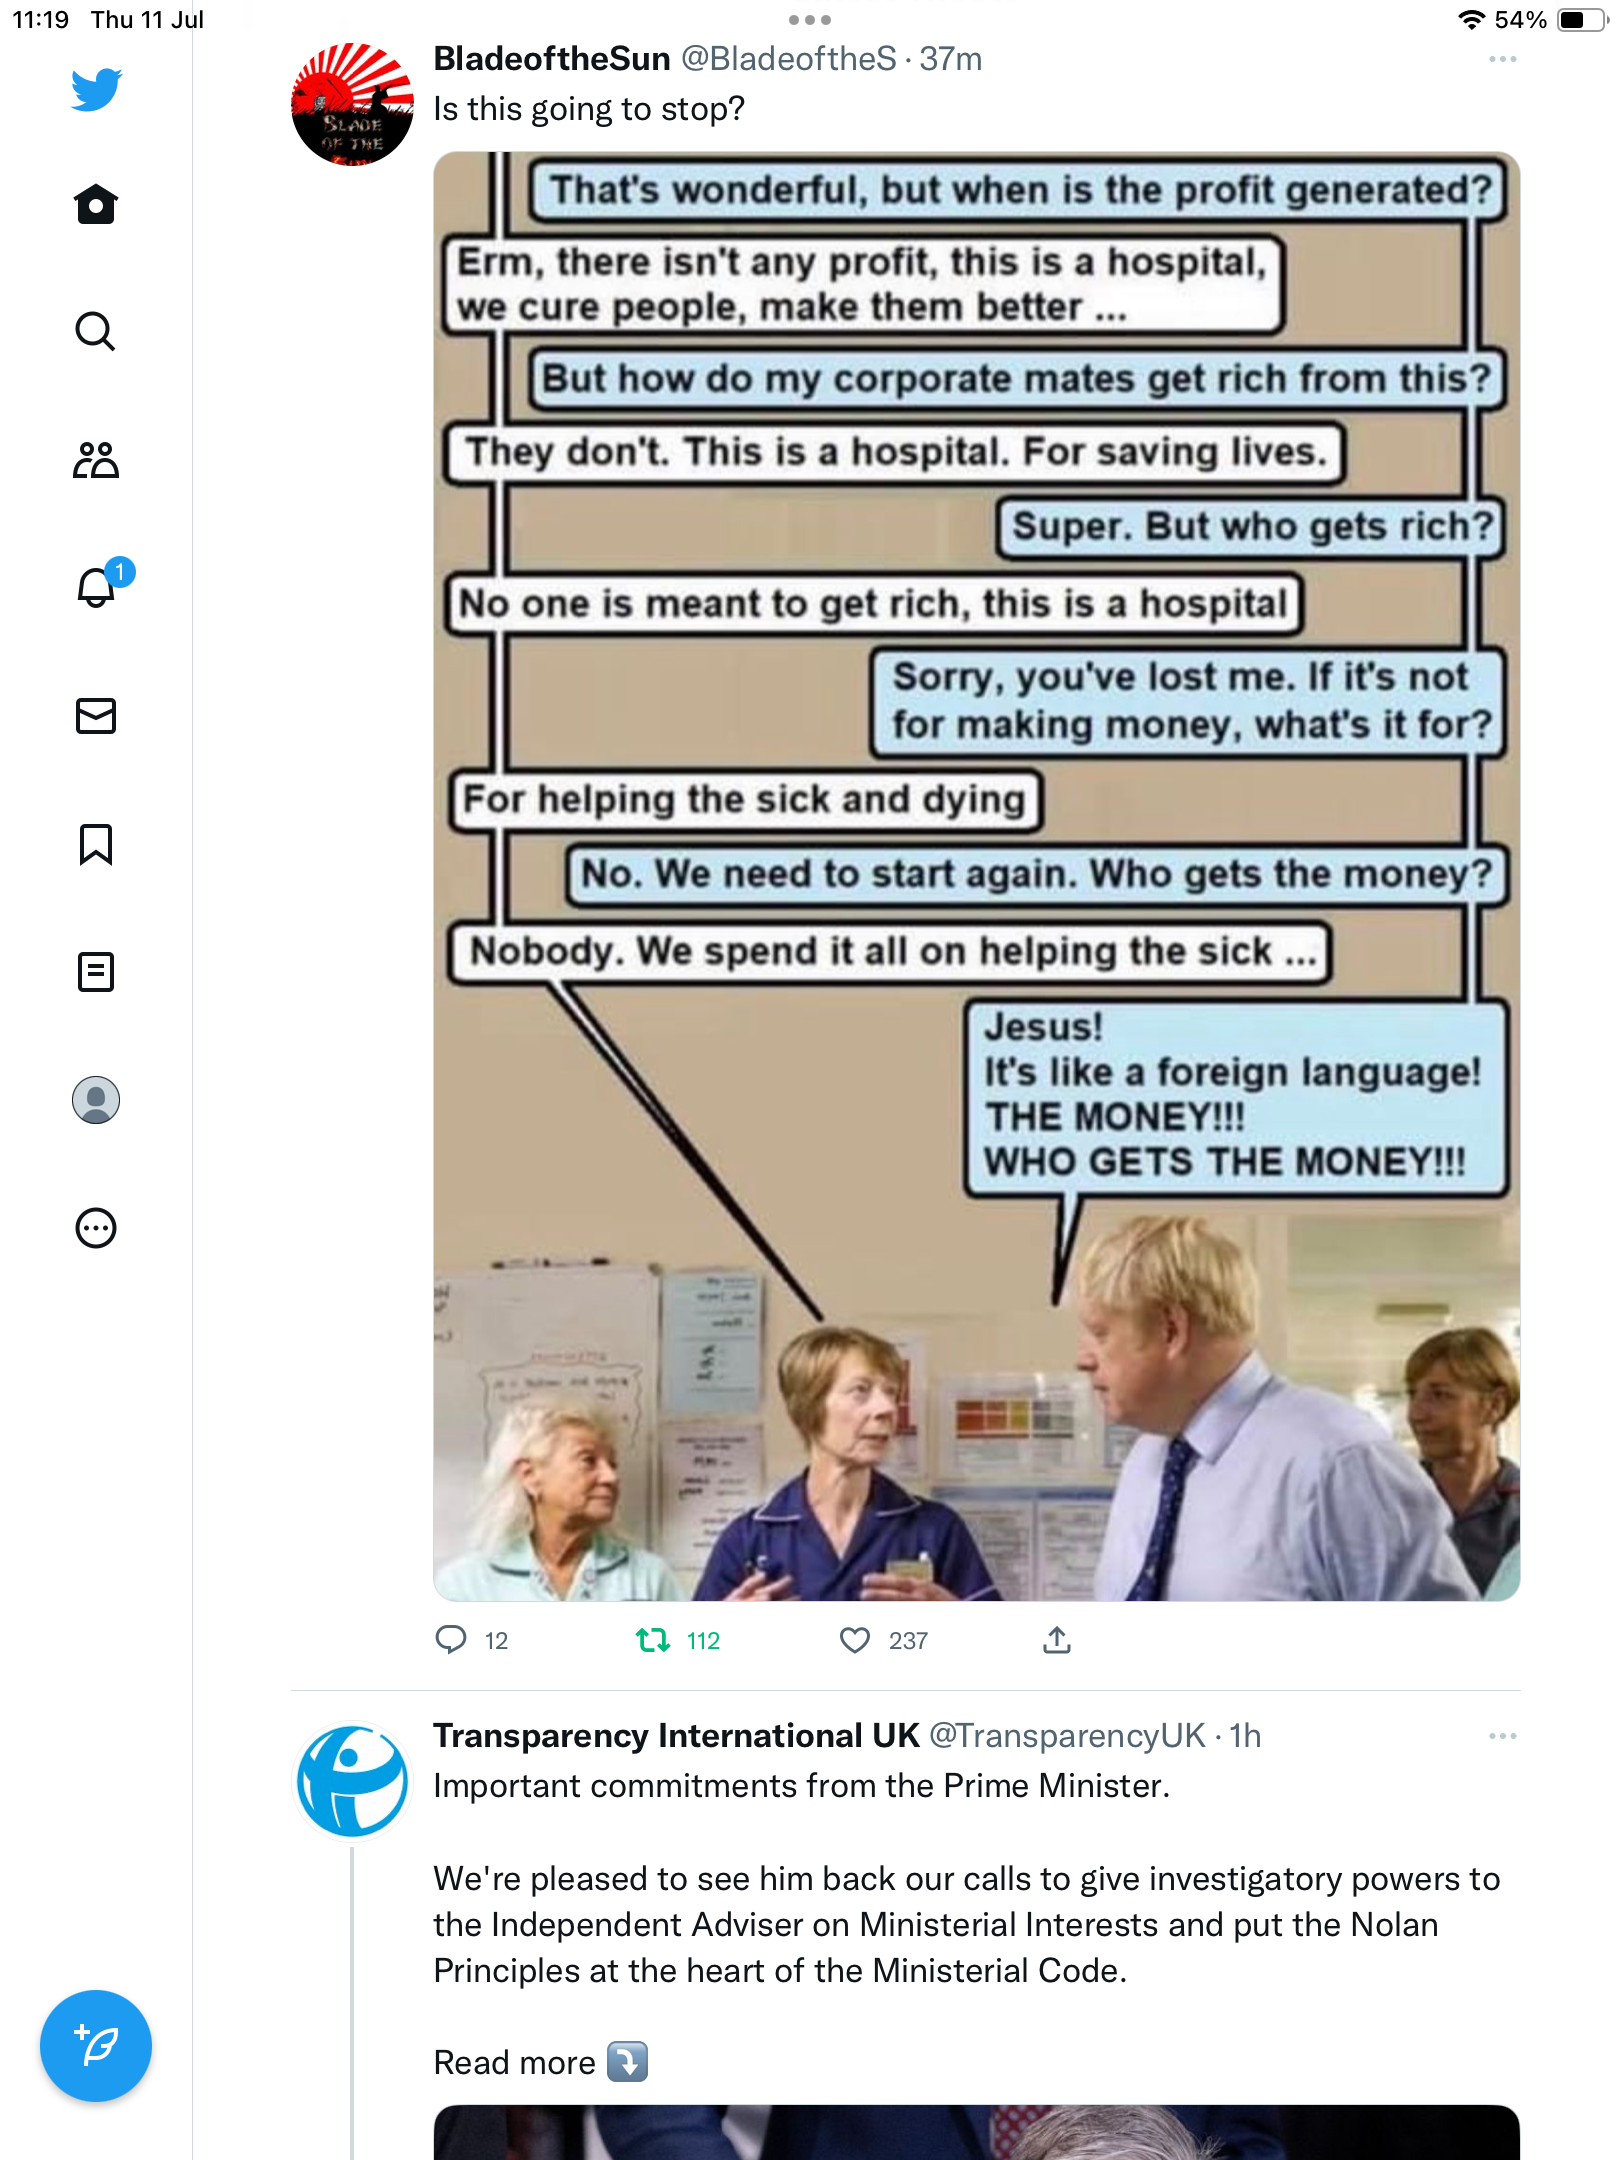Open the Search magnifier in sidebar

[96, 332]
